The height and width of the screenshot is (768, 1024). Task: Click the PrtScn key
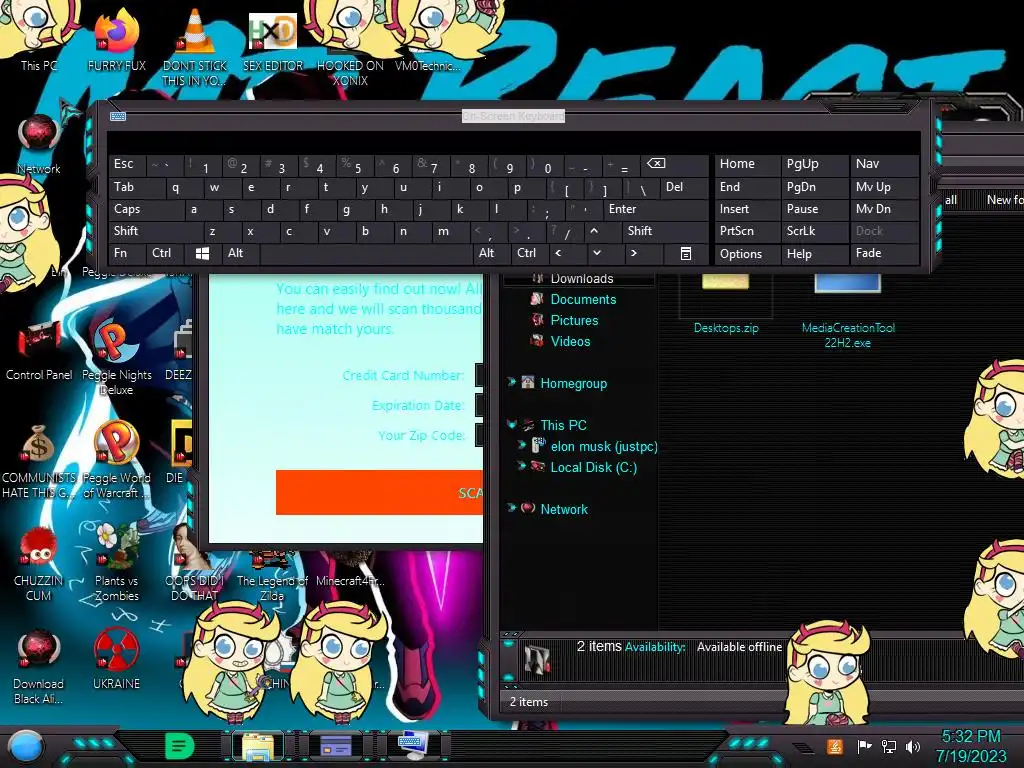746,231
